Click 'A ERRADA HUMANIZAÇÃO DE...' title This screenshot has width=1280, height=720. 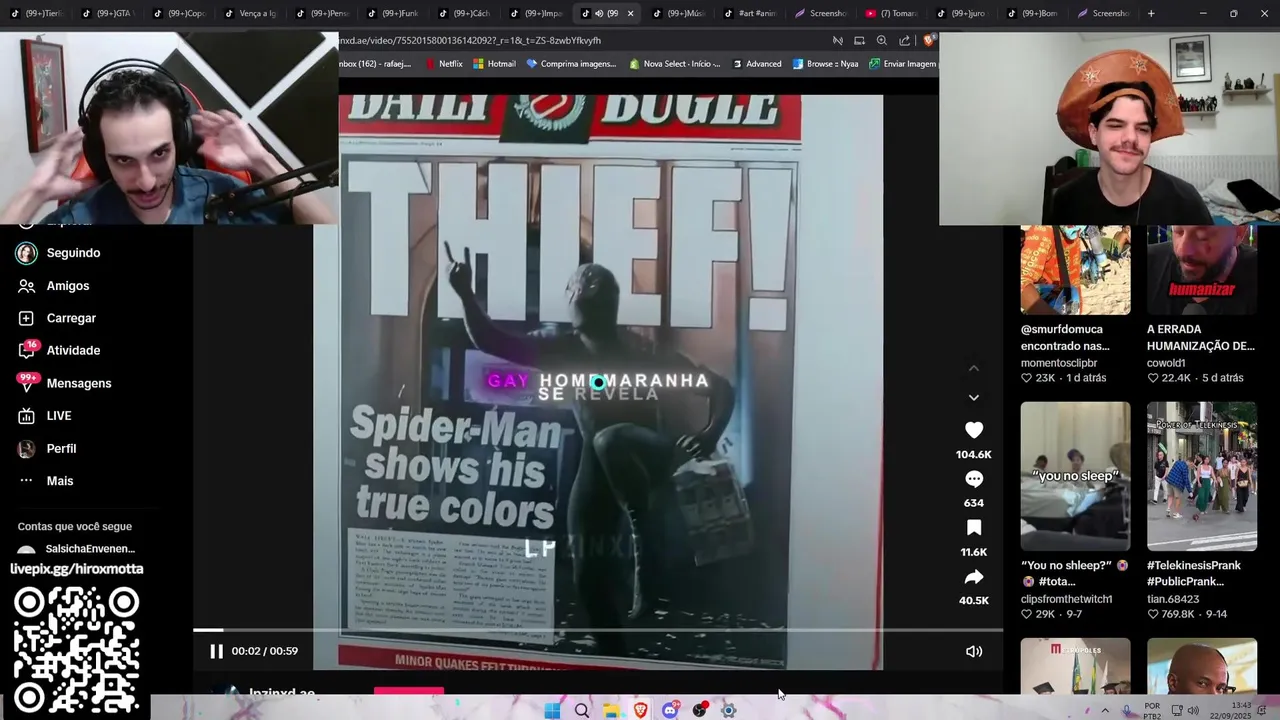1201,338
